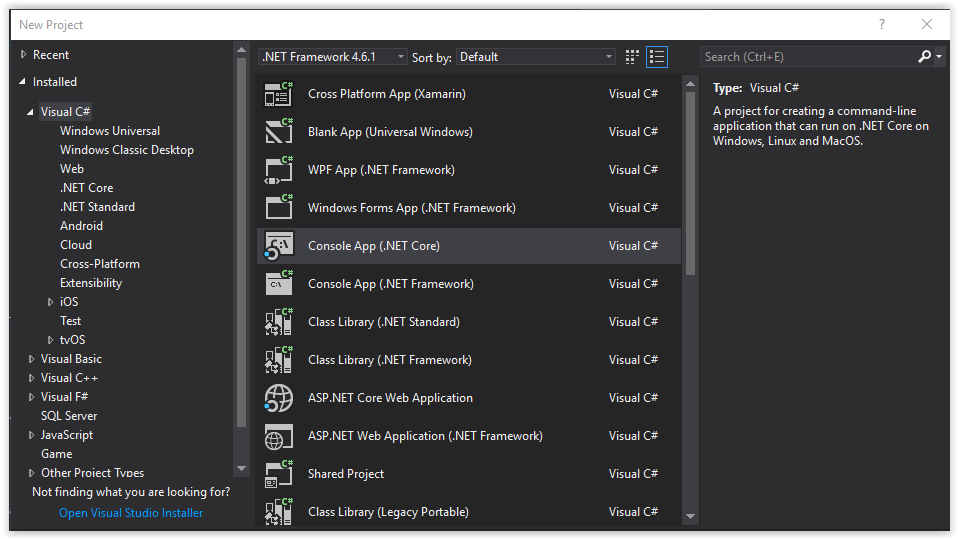Image resolution: width=958 pixels, height=539 pixels.
Task: Focus the Search (Ctrl+E) field
Action: [808, 57]
